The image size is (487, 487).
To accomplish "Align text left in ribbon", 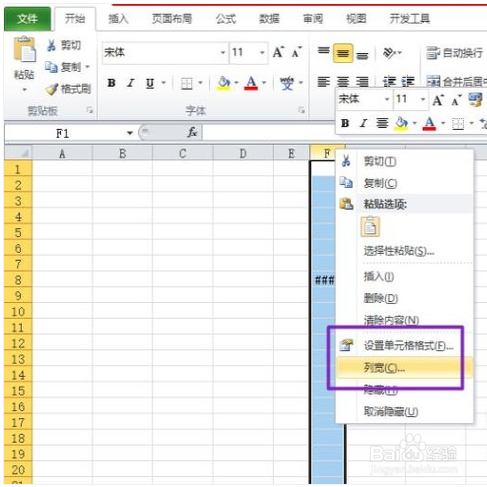I will point(323,82).
